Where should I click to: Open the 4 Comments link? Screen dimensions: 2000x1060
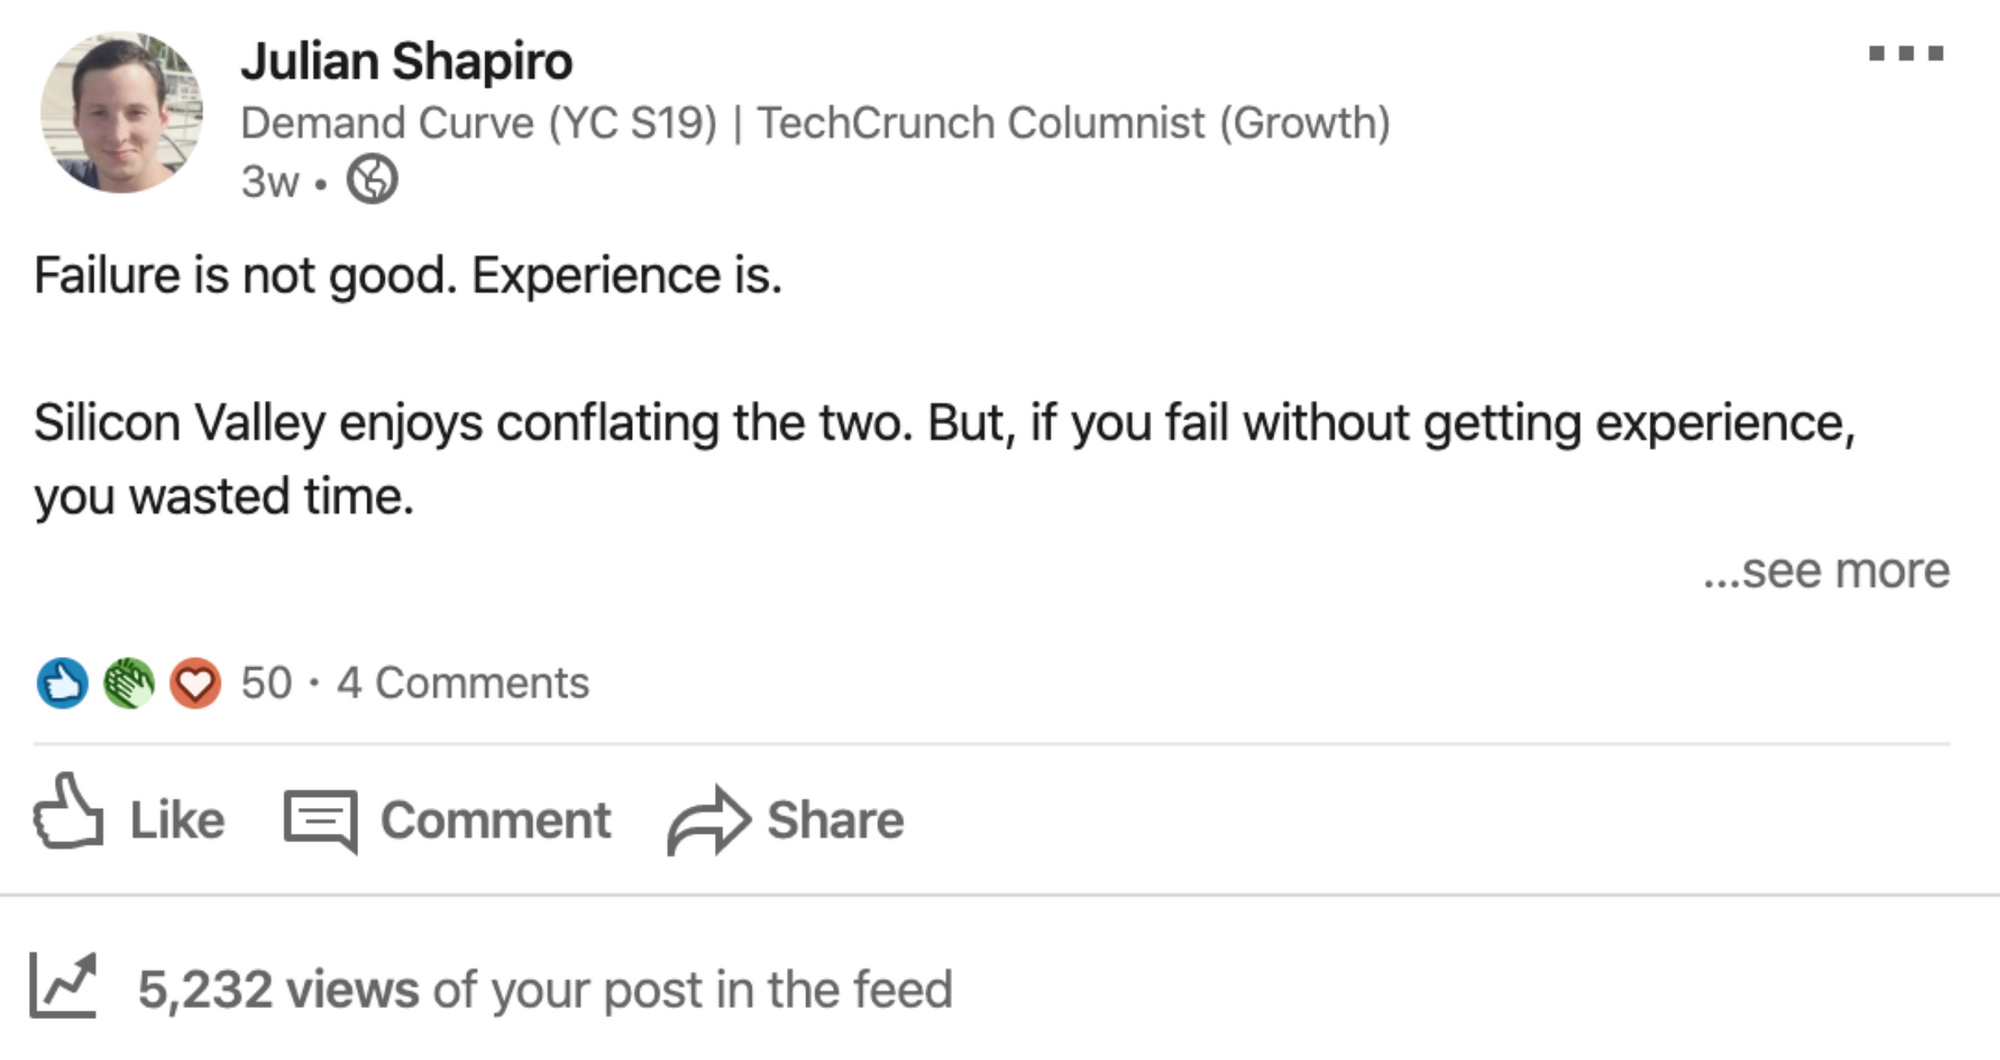pos(463,683)
